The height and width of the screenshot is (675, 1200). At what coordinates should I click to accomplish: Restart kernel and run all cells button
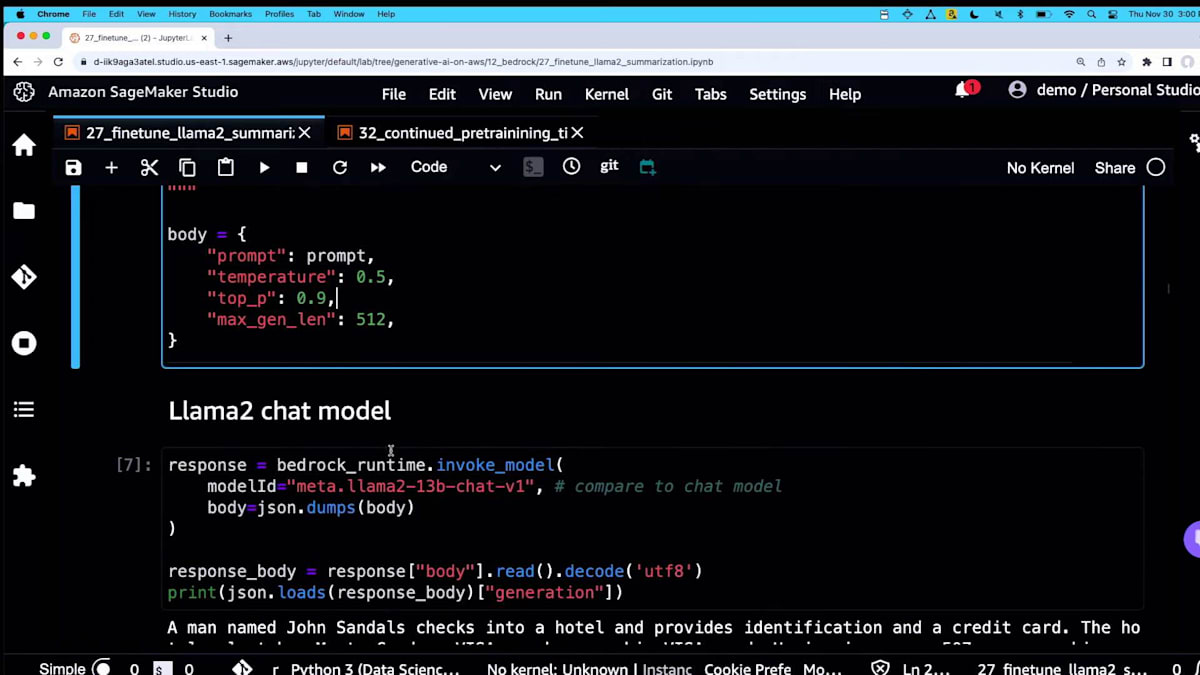tap(378, 167)
